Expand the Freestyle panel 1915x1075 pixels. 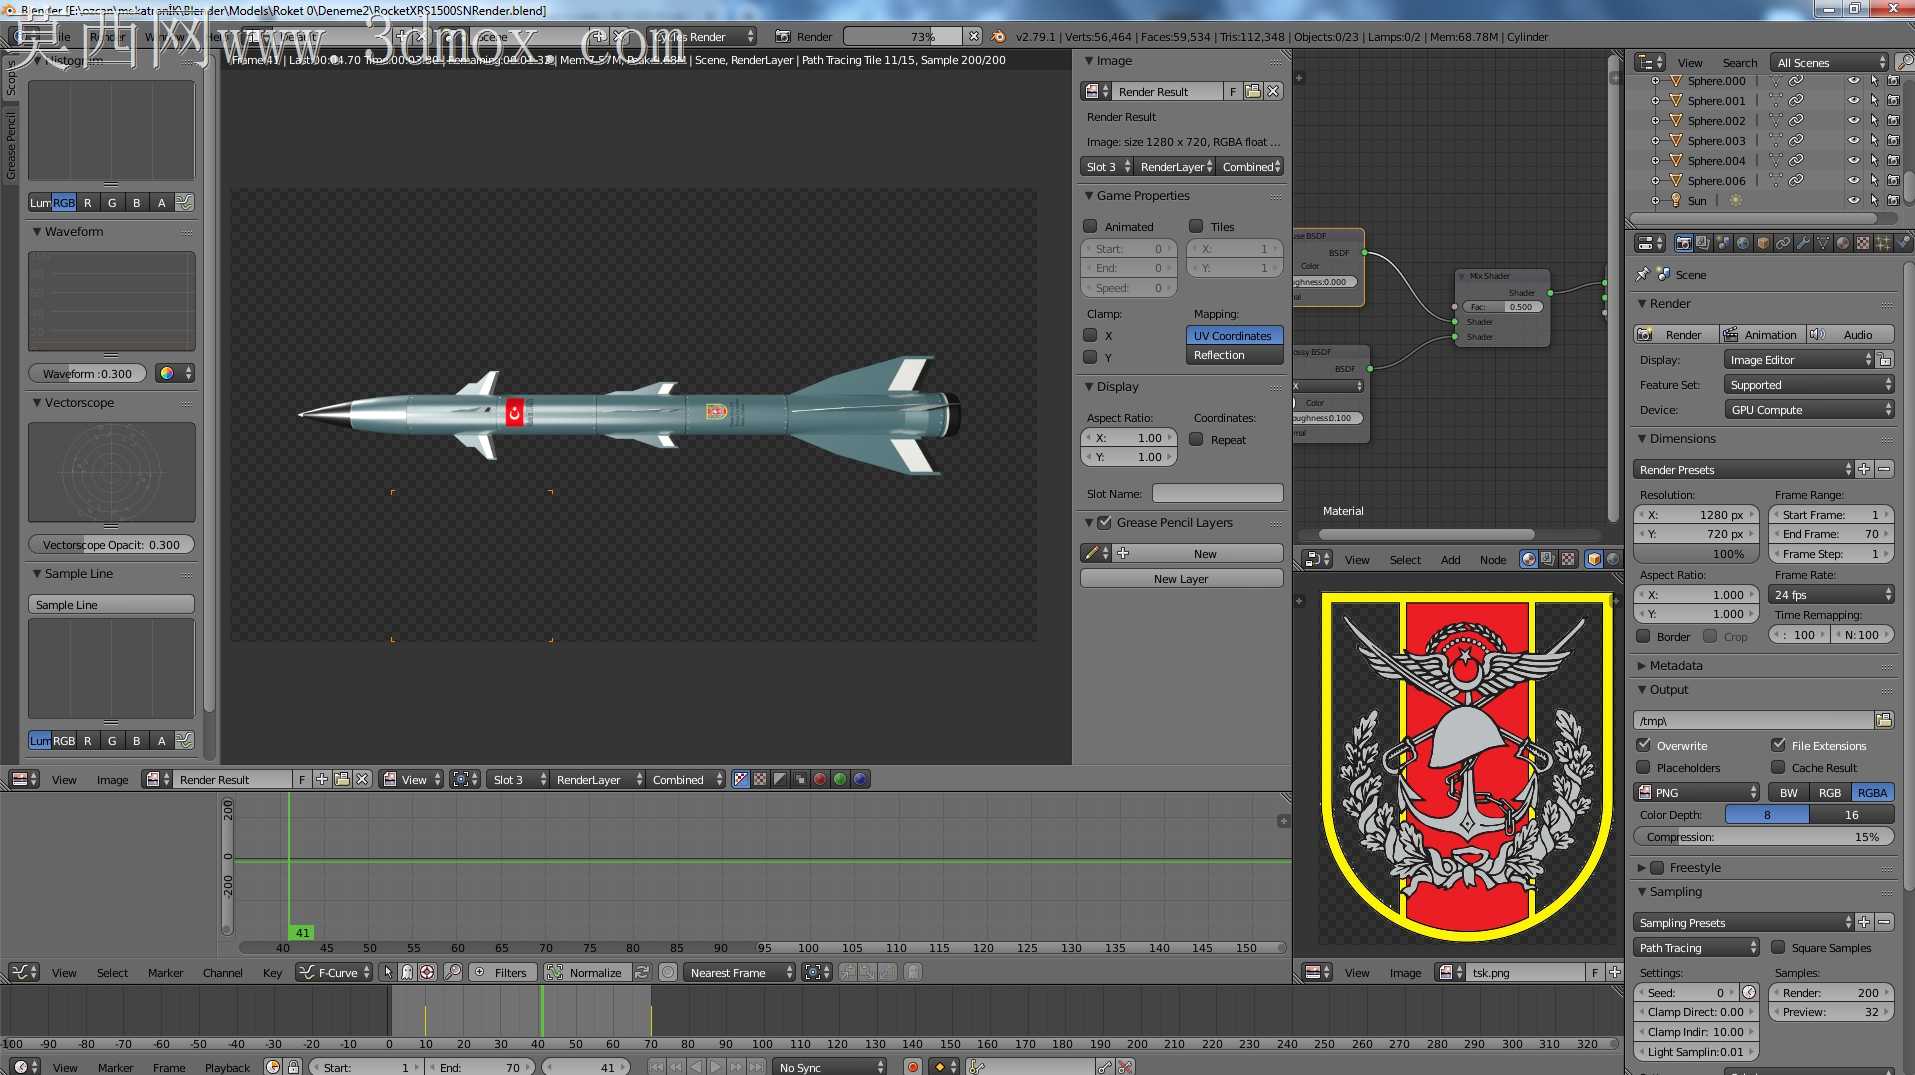tap(1642, 868)
